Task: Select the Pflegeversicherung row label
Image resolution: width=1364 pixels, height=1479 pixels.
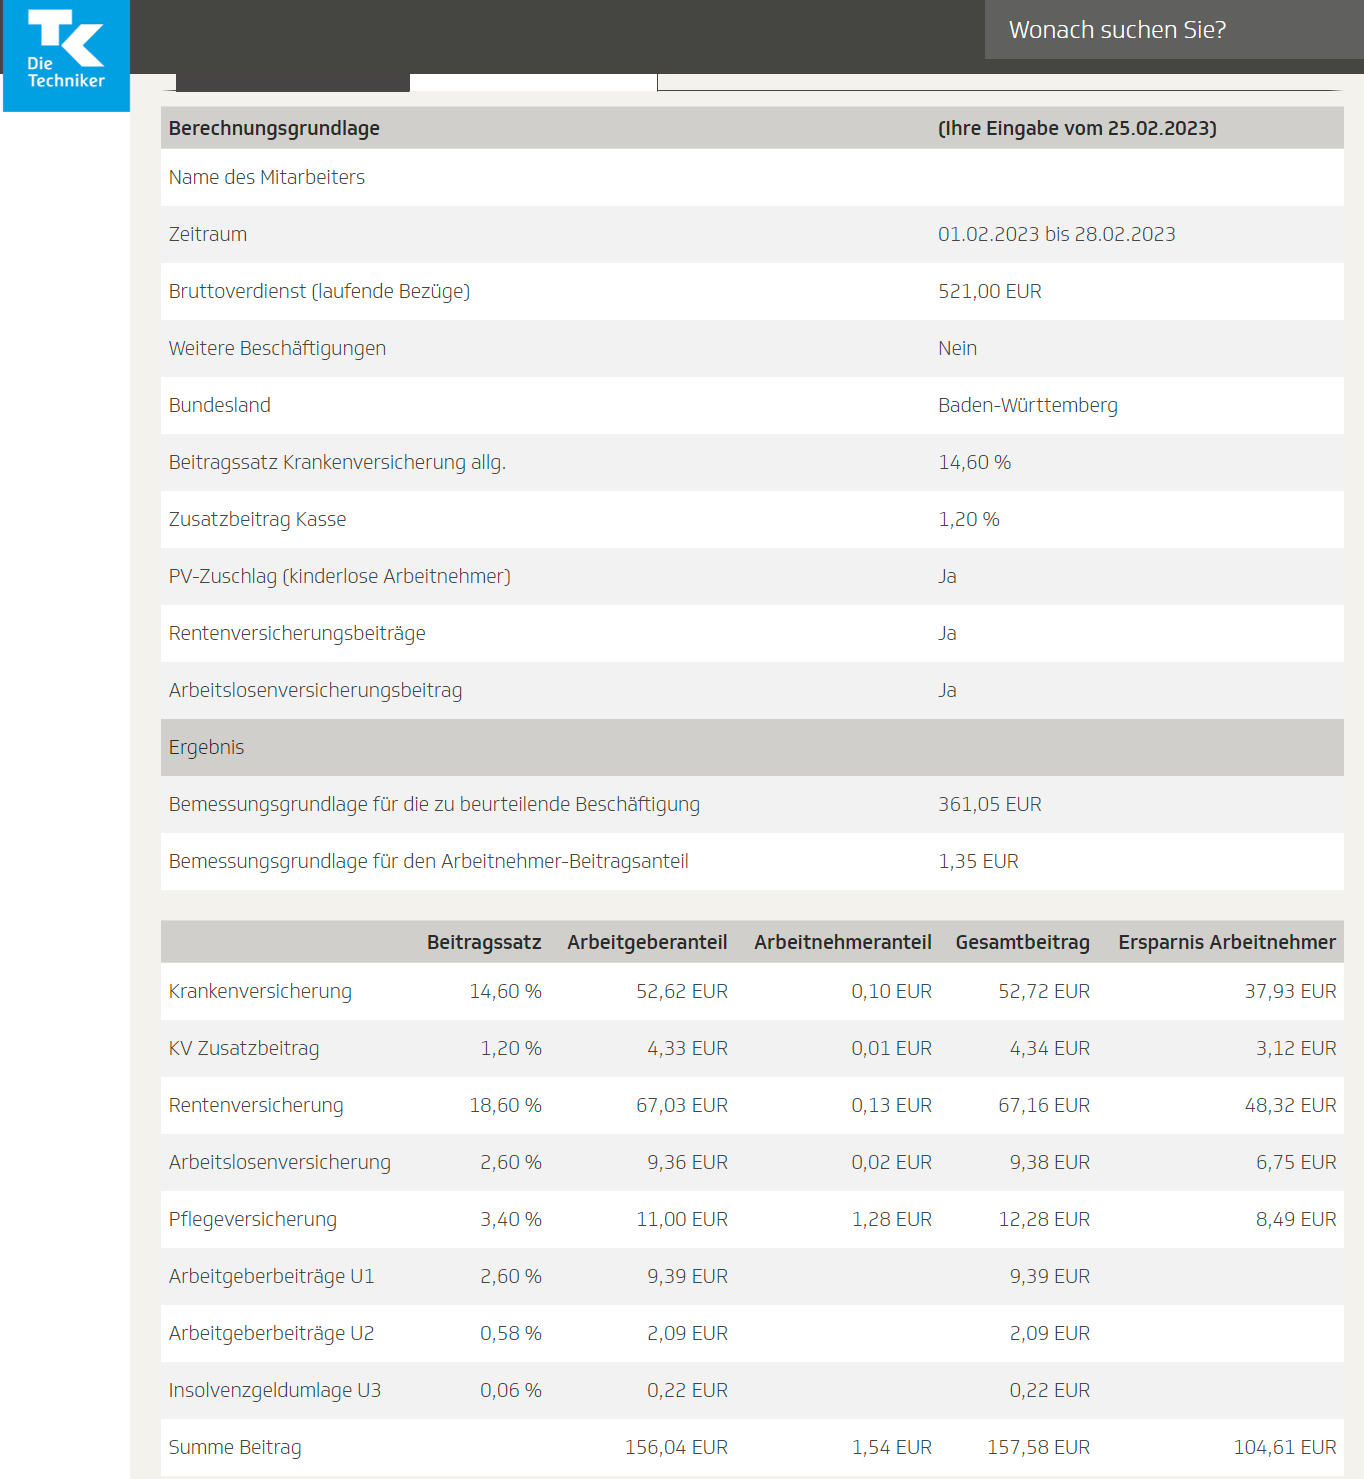Action: [253, 1219]
